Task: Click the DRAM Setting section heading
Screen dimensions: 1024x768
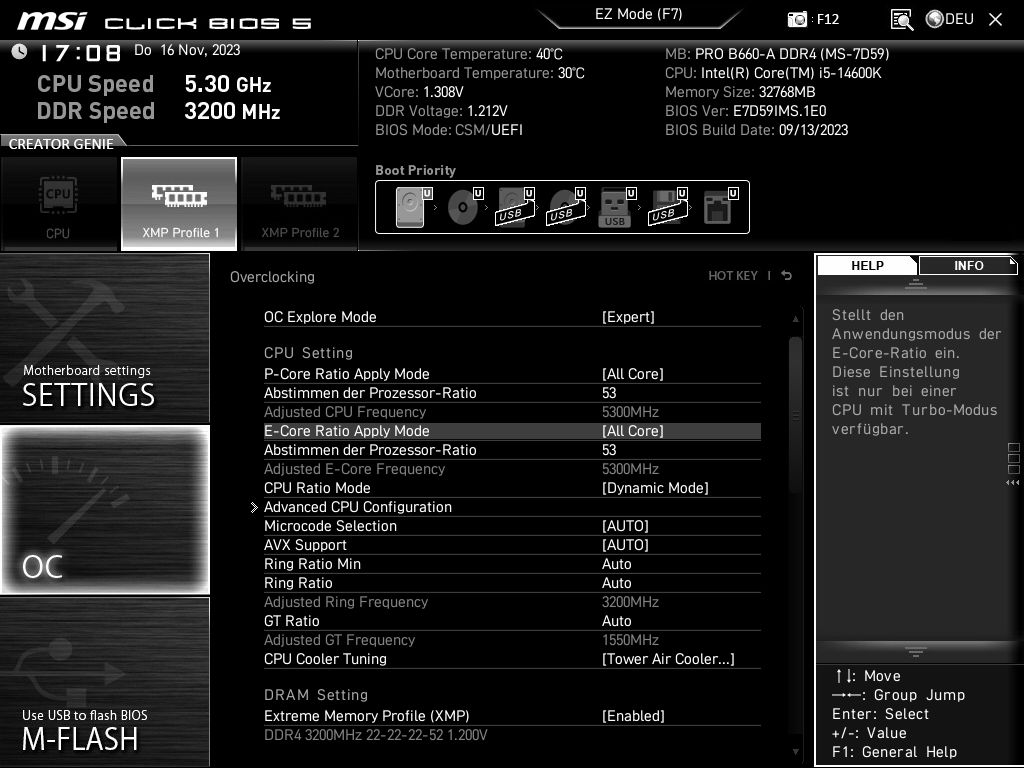Action: click(316, 695)
